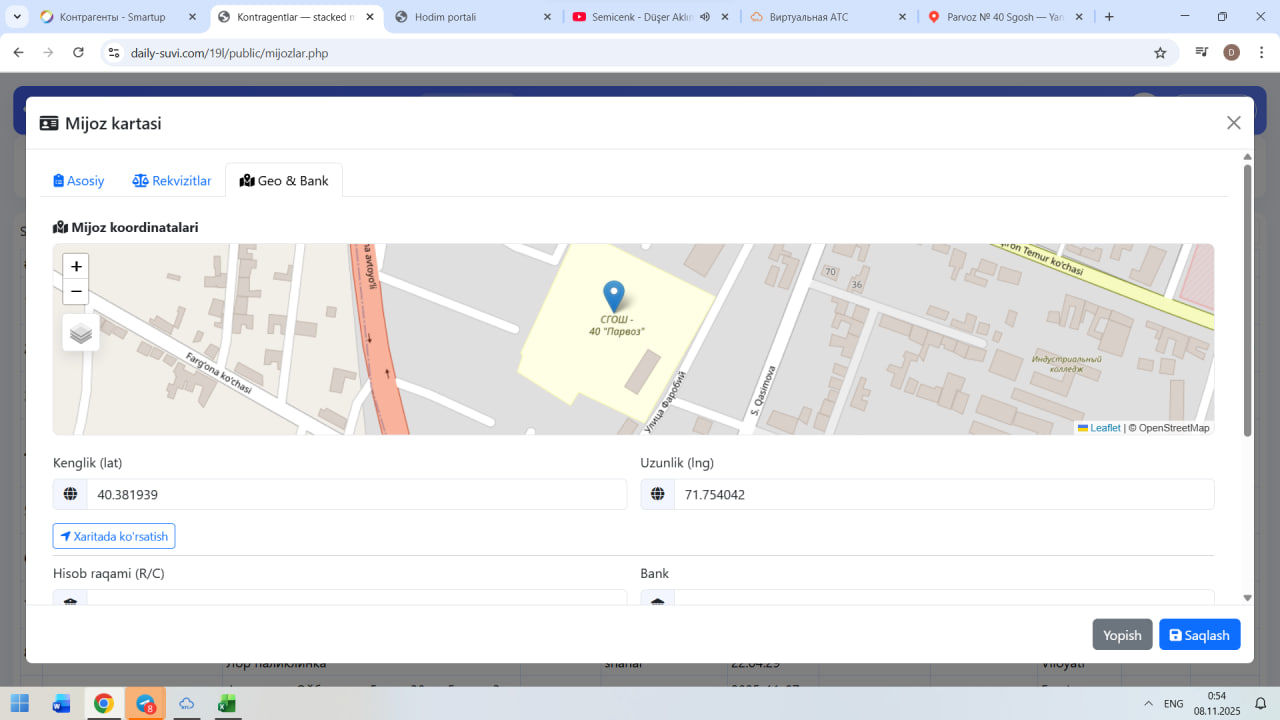Click the dialog's vertical scrollbar
Viewport: 1280px width, 720px height.
(1247, 300)
